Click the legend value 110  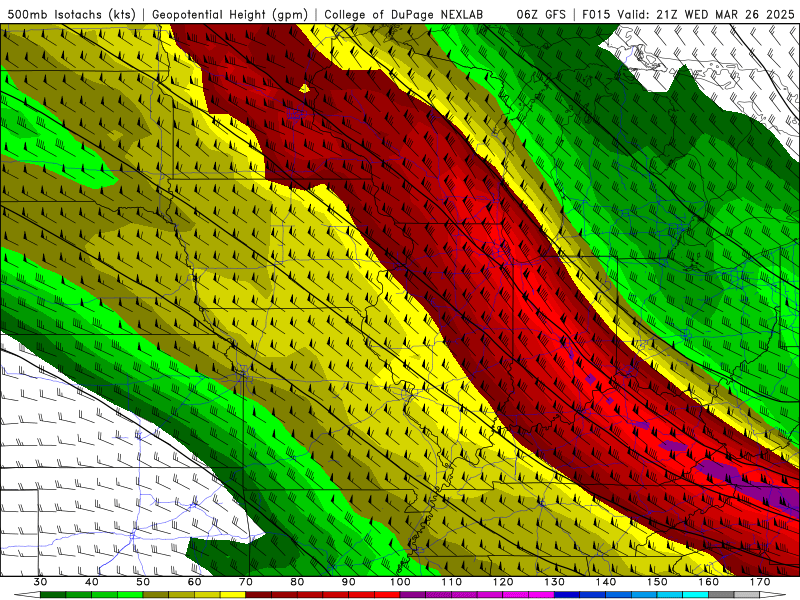click(x=452, y=582)
